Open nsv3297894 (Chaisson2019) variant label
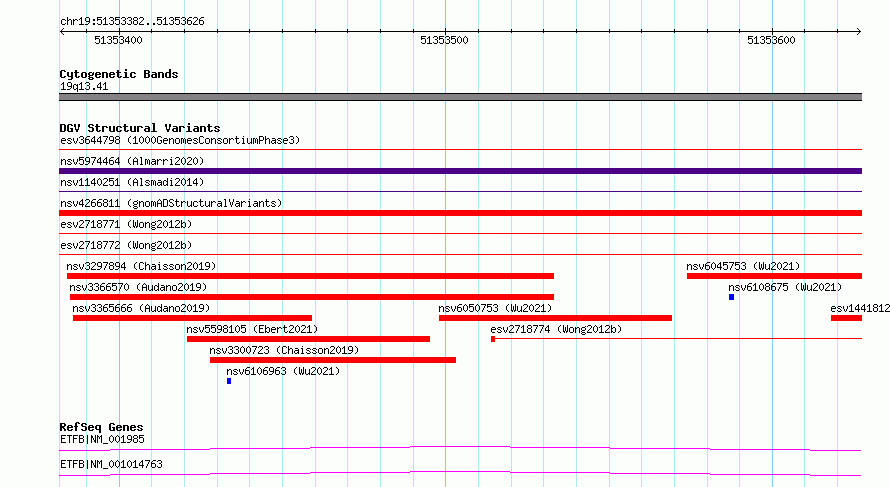 coord(141,266)
